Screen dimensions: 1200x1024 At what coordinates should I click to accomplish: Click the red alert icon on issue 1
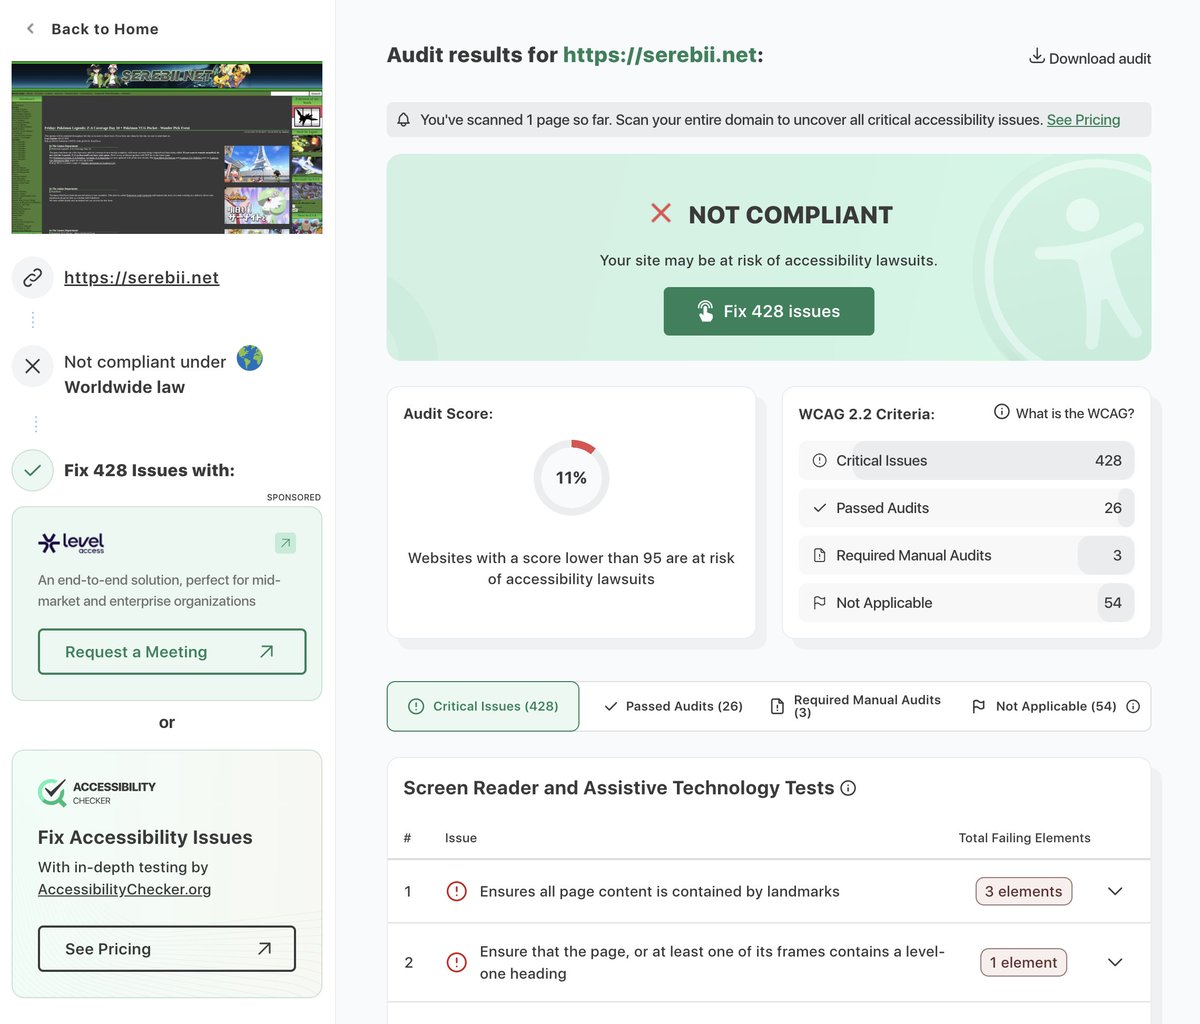pyautogui.click(x=457, y=891)
